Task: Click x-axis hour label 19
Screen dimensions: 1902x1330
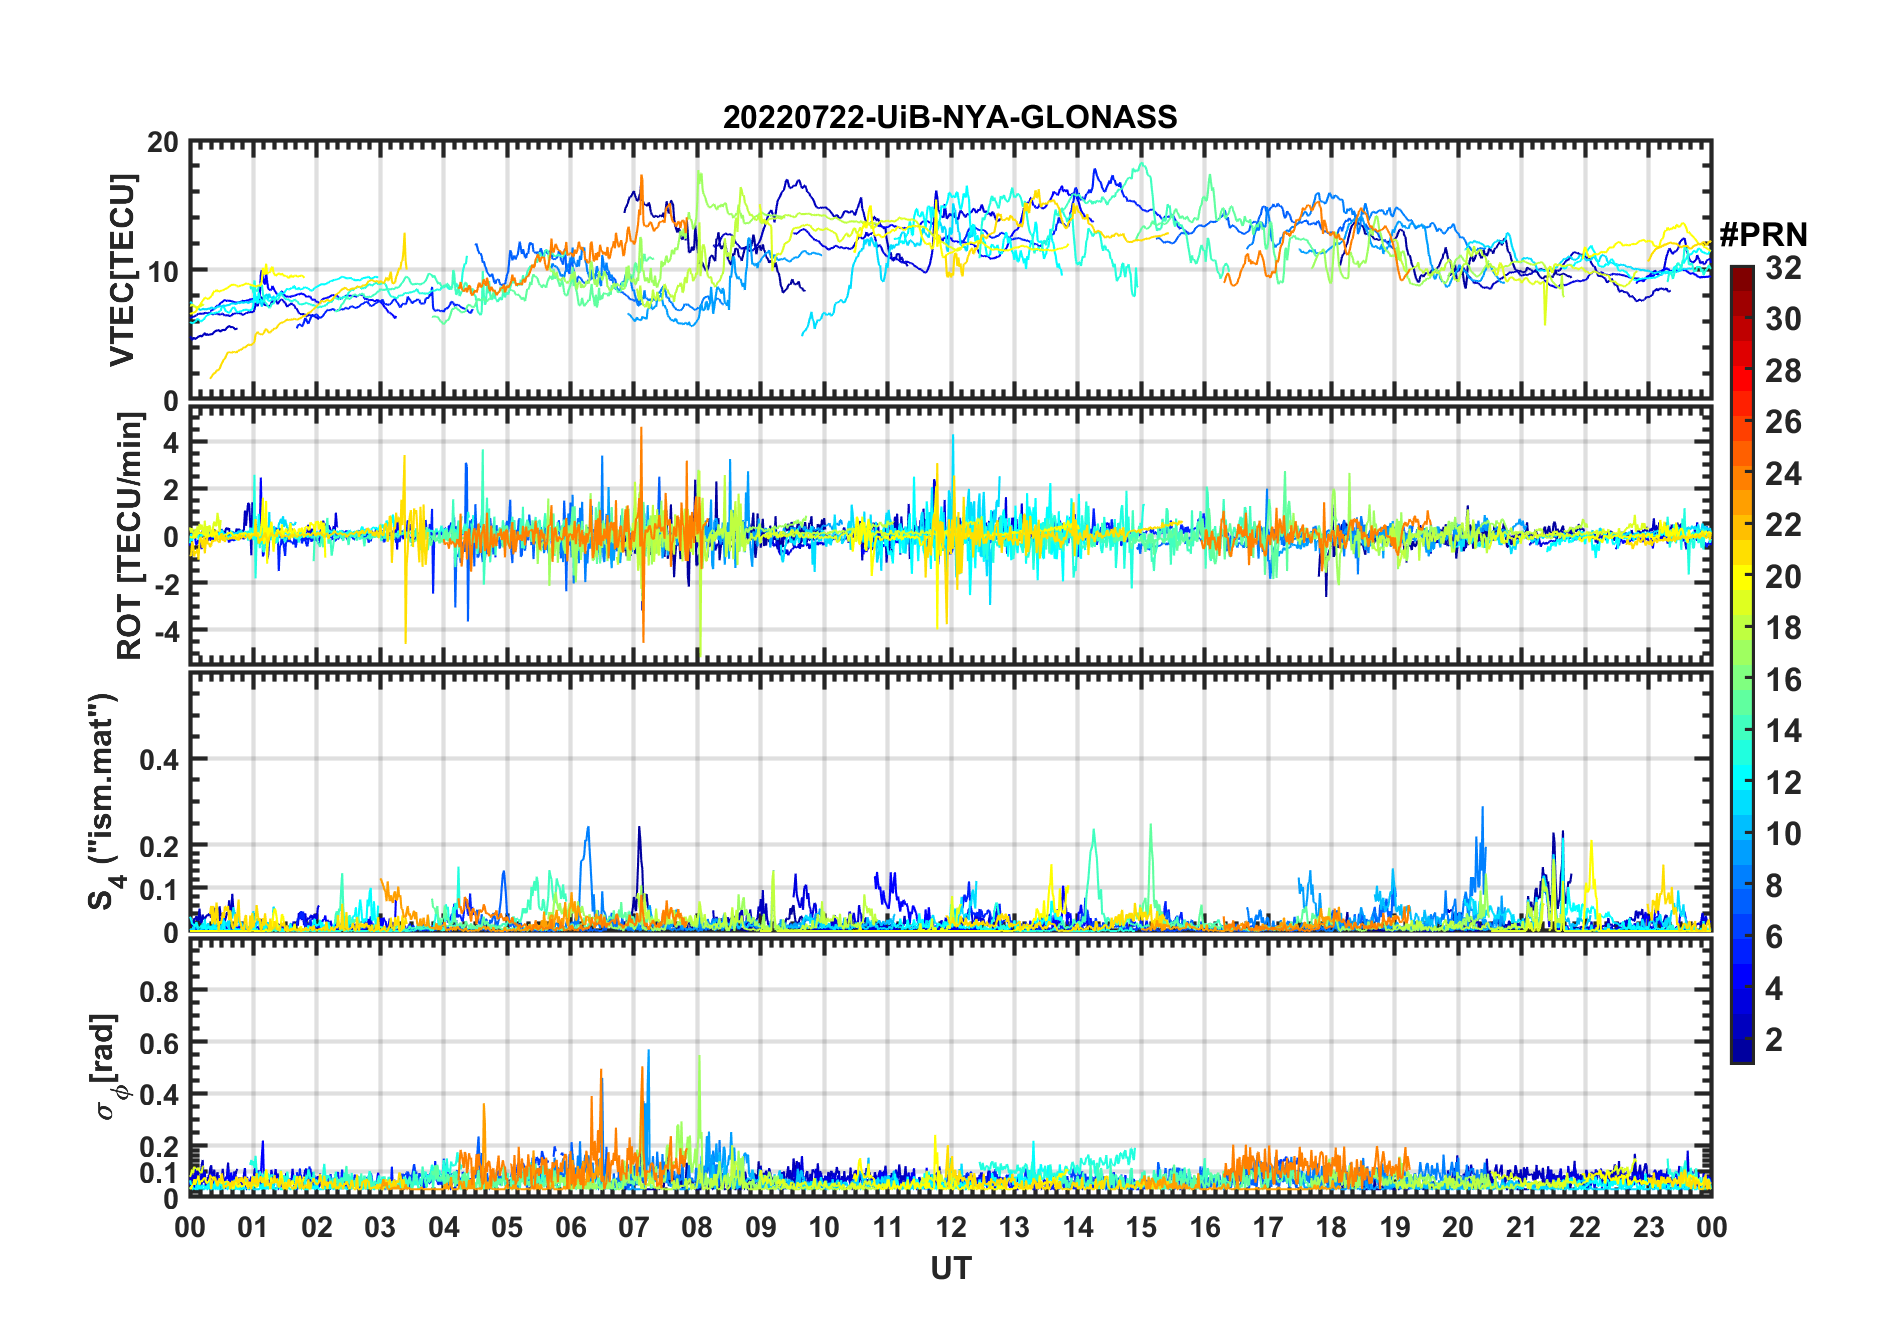Action: pyautogui.click(x=1395, y=1227)
